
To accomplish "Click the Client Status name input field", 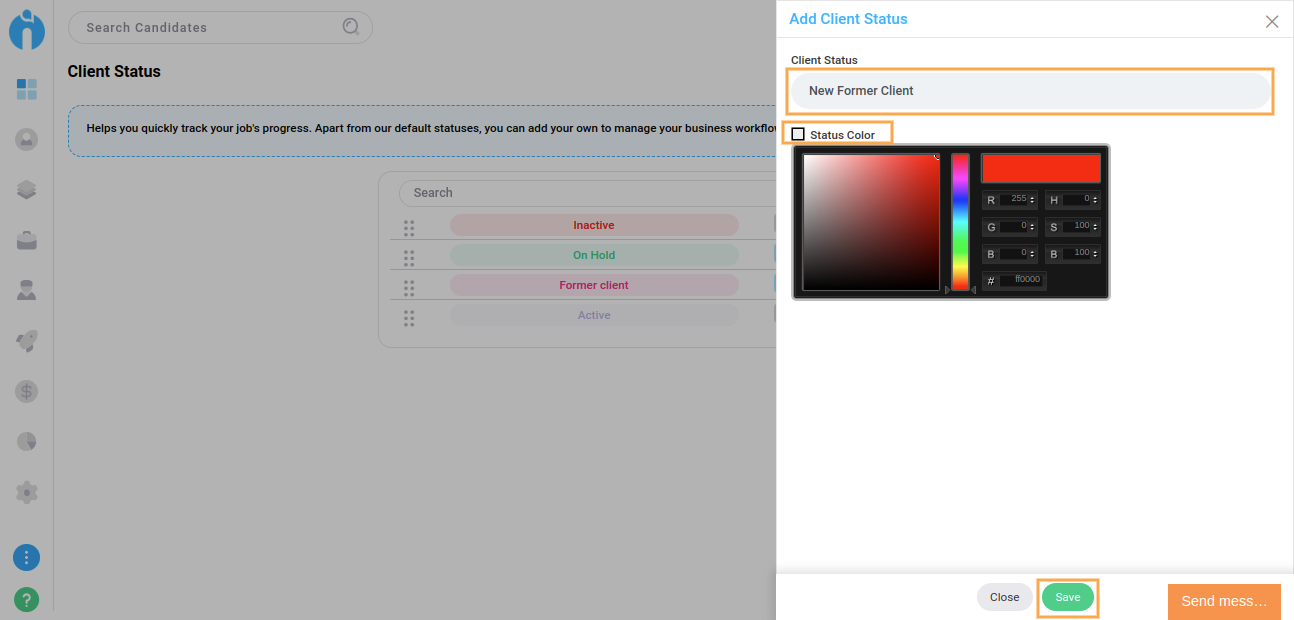I will [1030, 91].
